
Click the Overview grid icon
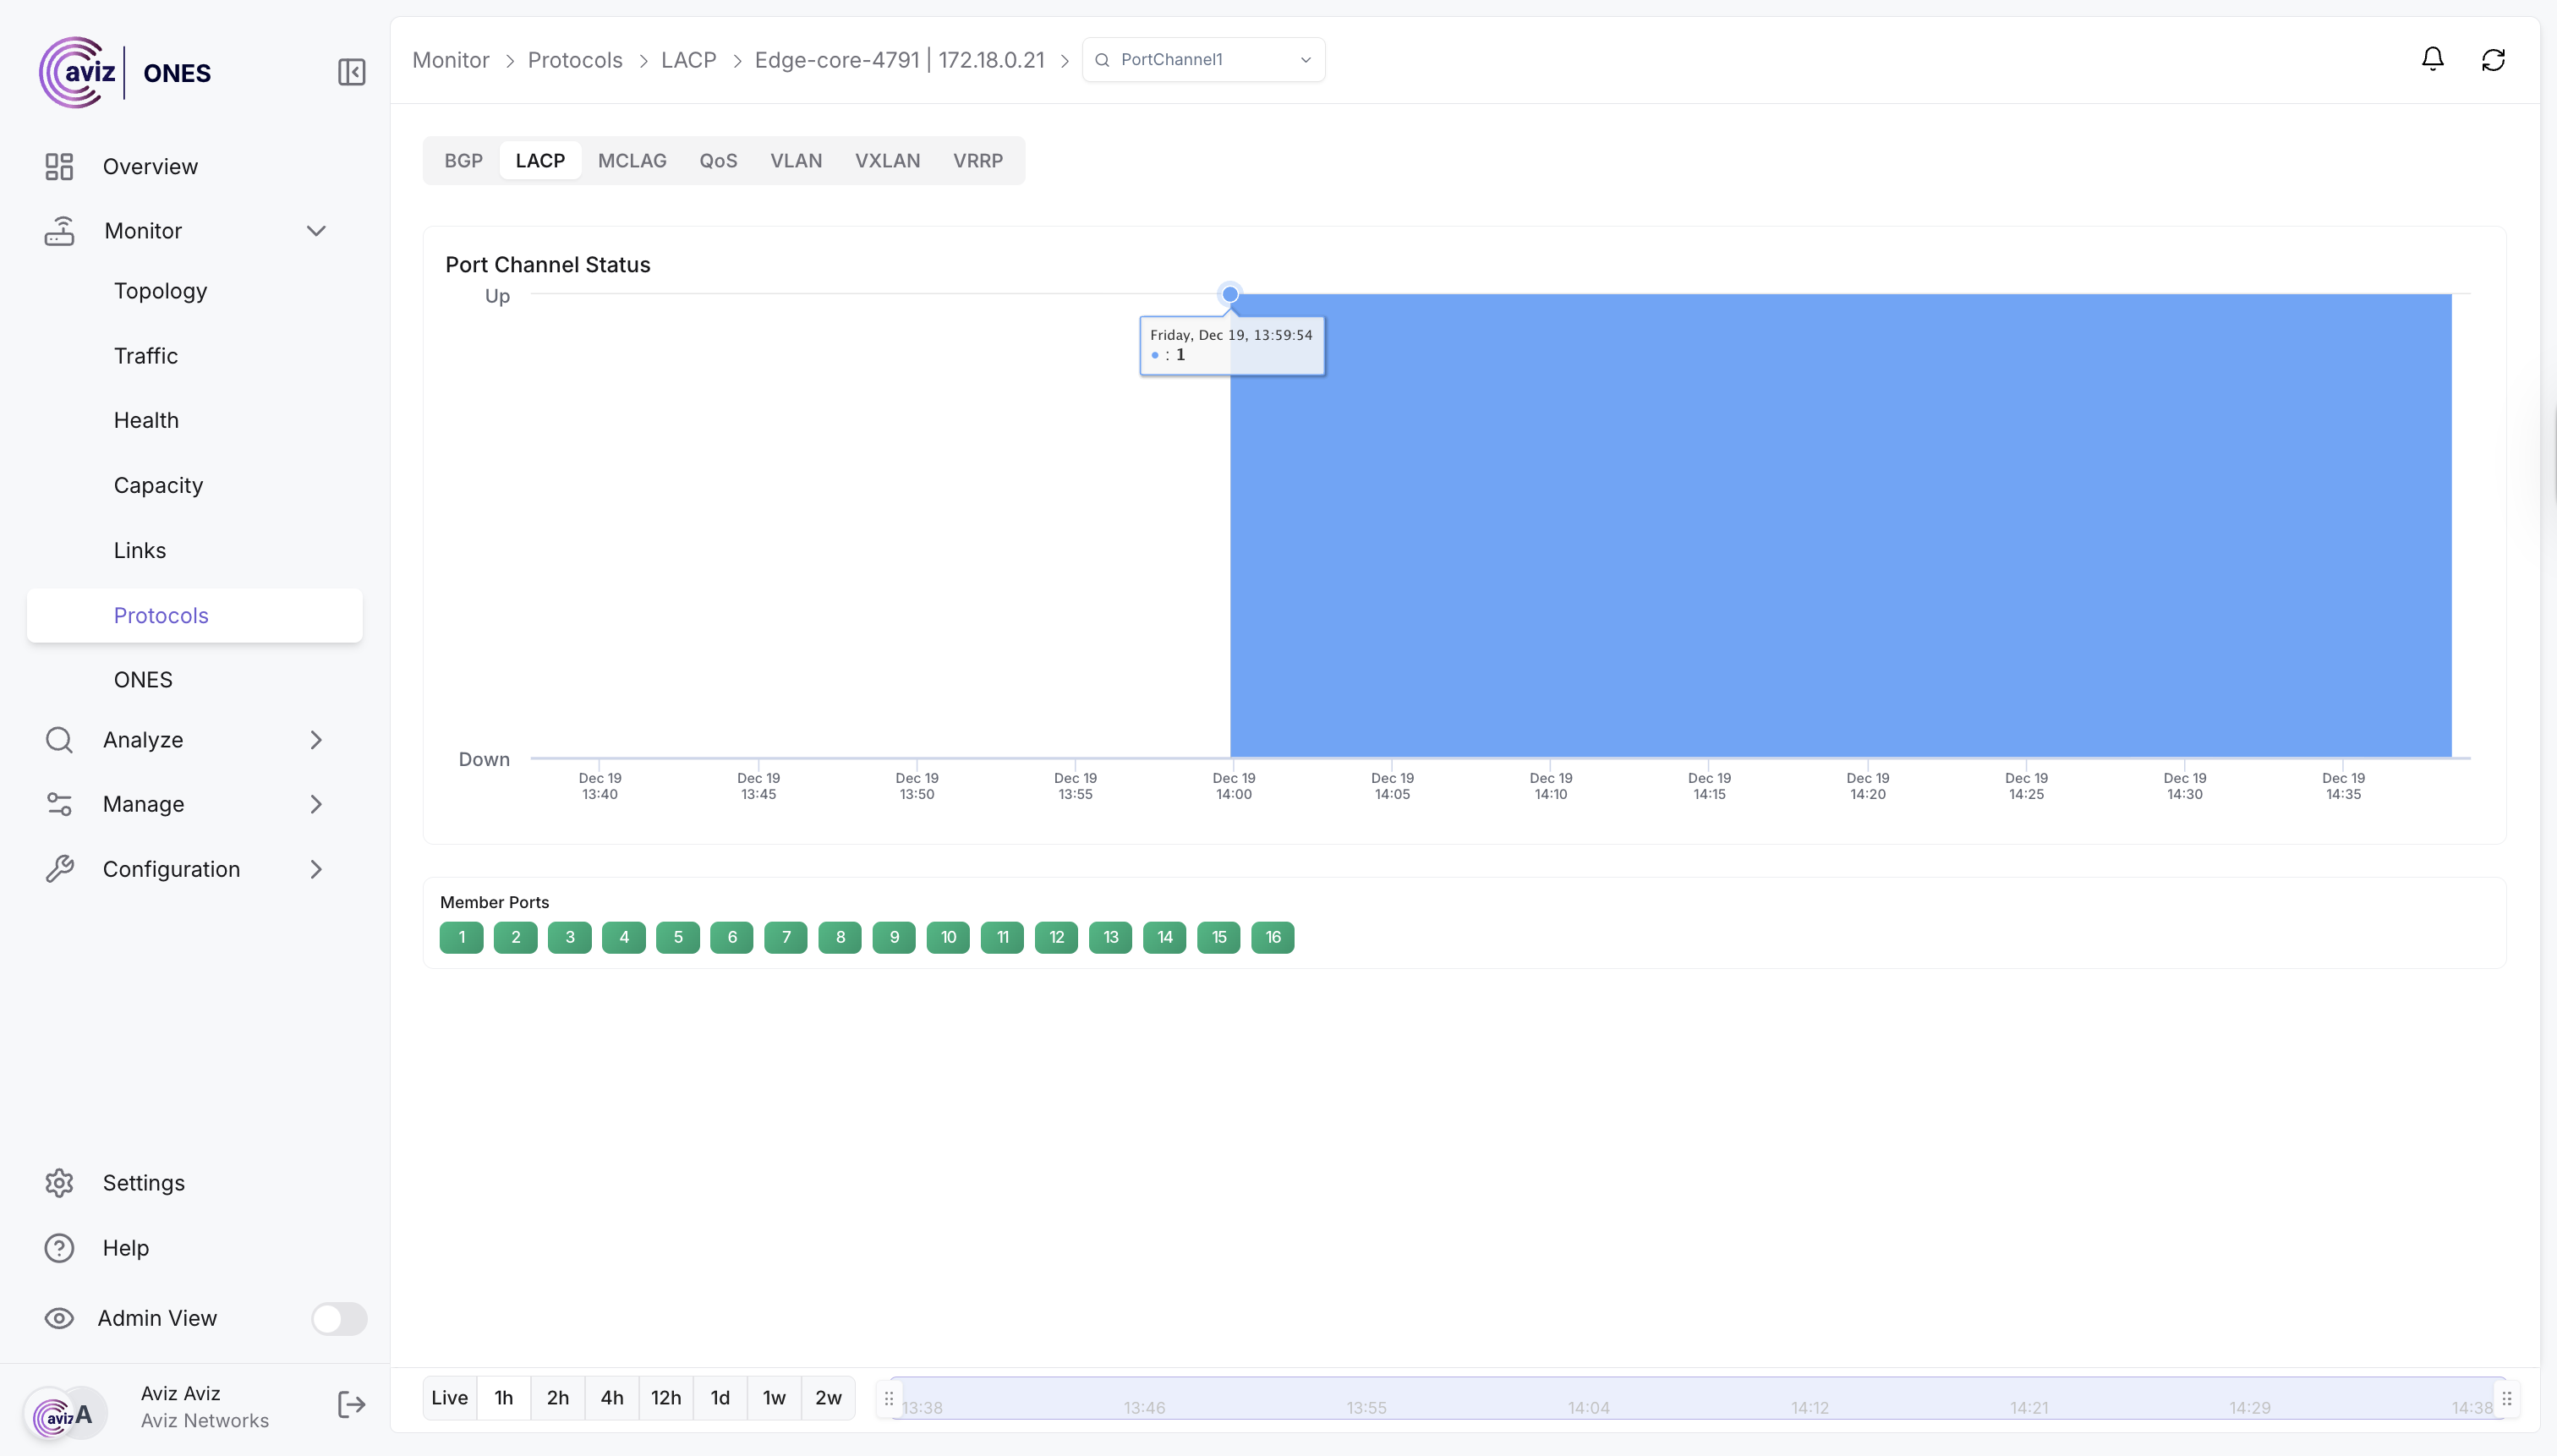[x=59, y=166]
